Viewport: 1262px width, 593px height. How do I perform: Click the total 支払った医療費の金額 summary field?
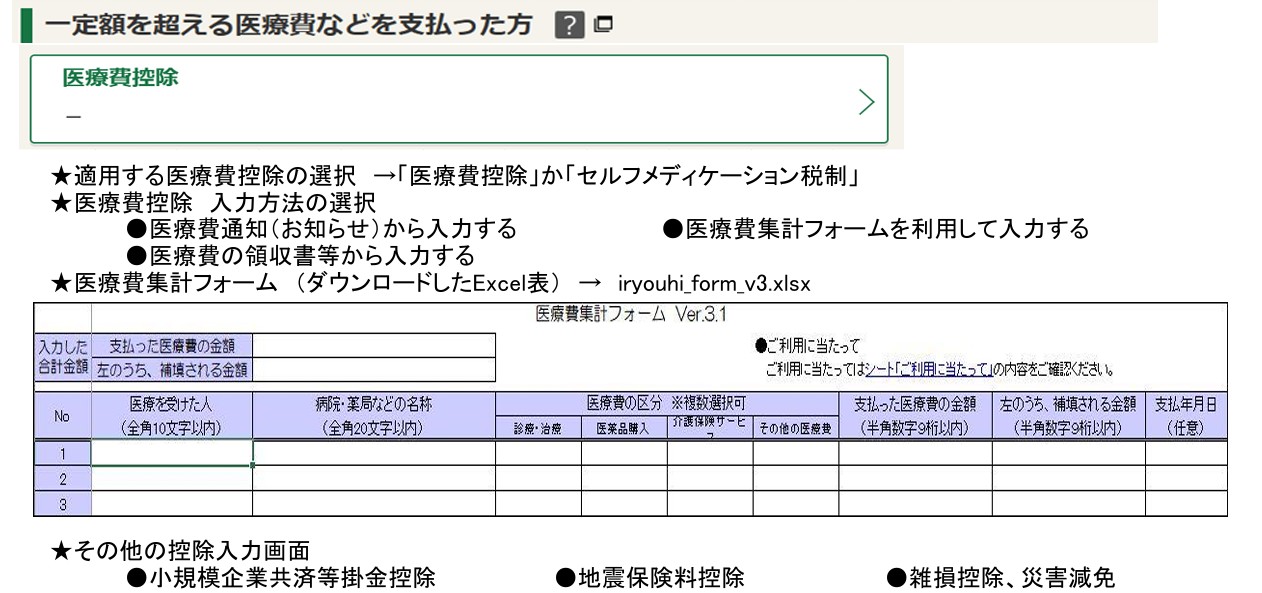pyautogui.click(x=373, y=346)
